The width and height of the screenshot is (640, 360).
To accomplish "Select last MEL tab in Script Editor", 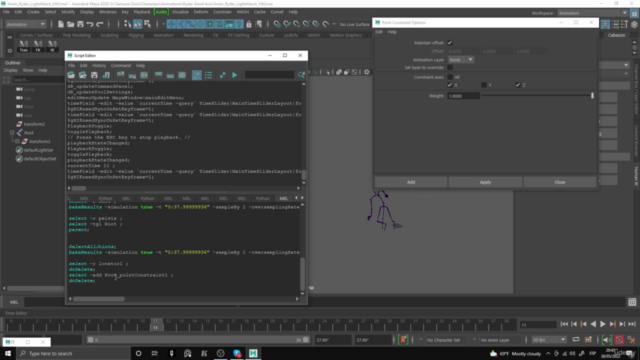I will coord(284,198).
